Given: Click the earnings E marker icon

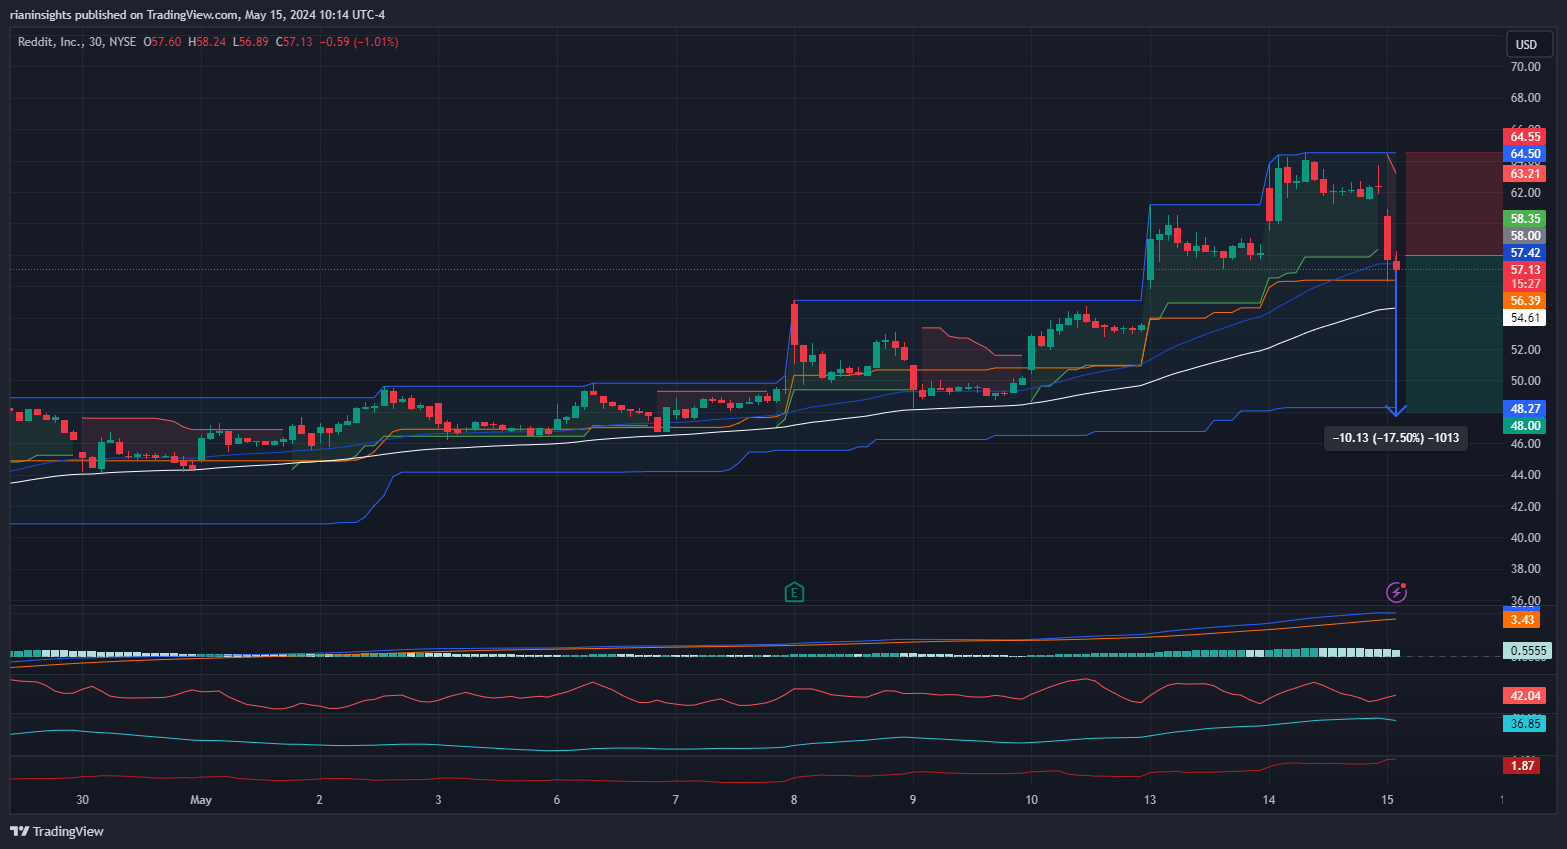Looking at the screenshot, I should (794, 593).
